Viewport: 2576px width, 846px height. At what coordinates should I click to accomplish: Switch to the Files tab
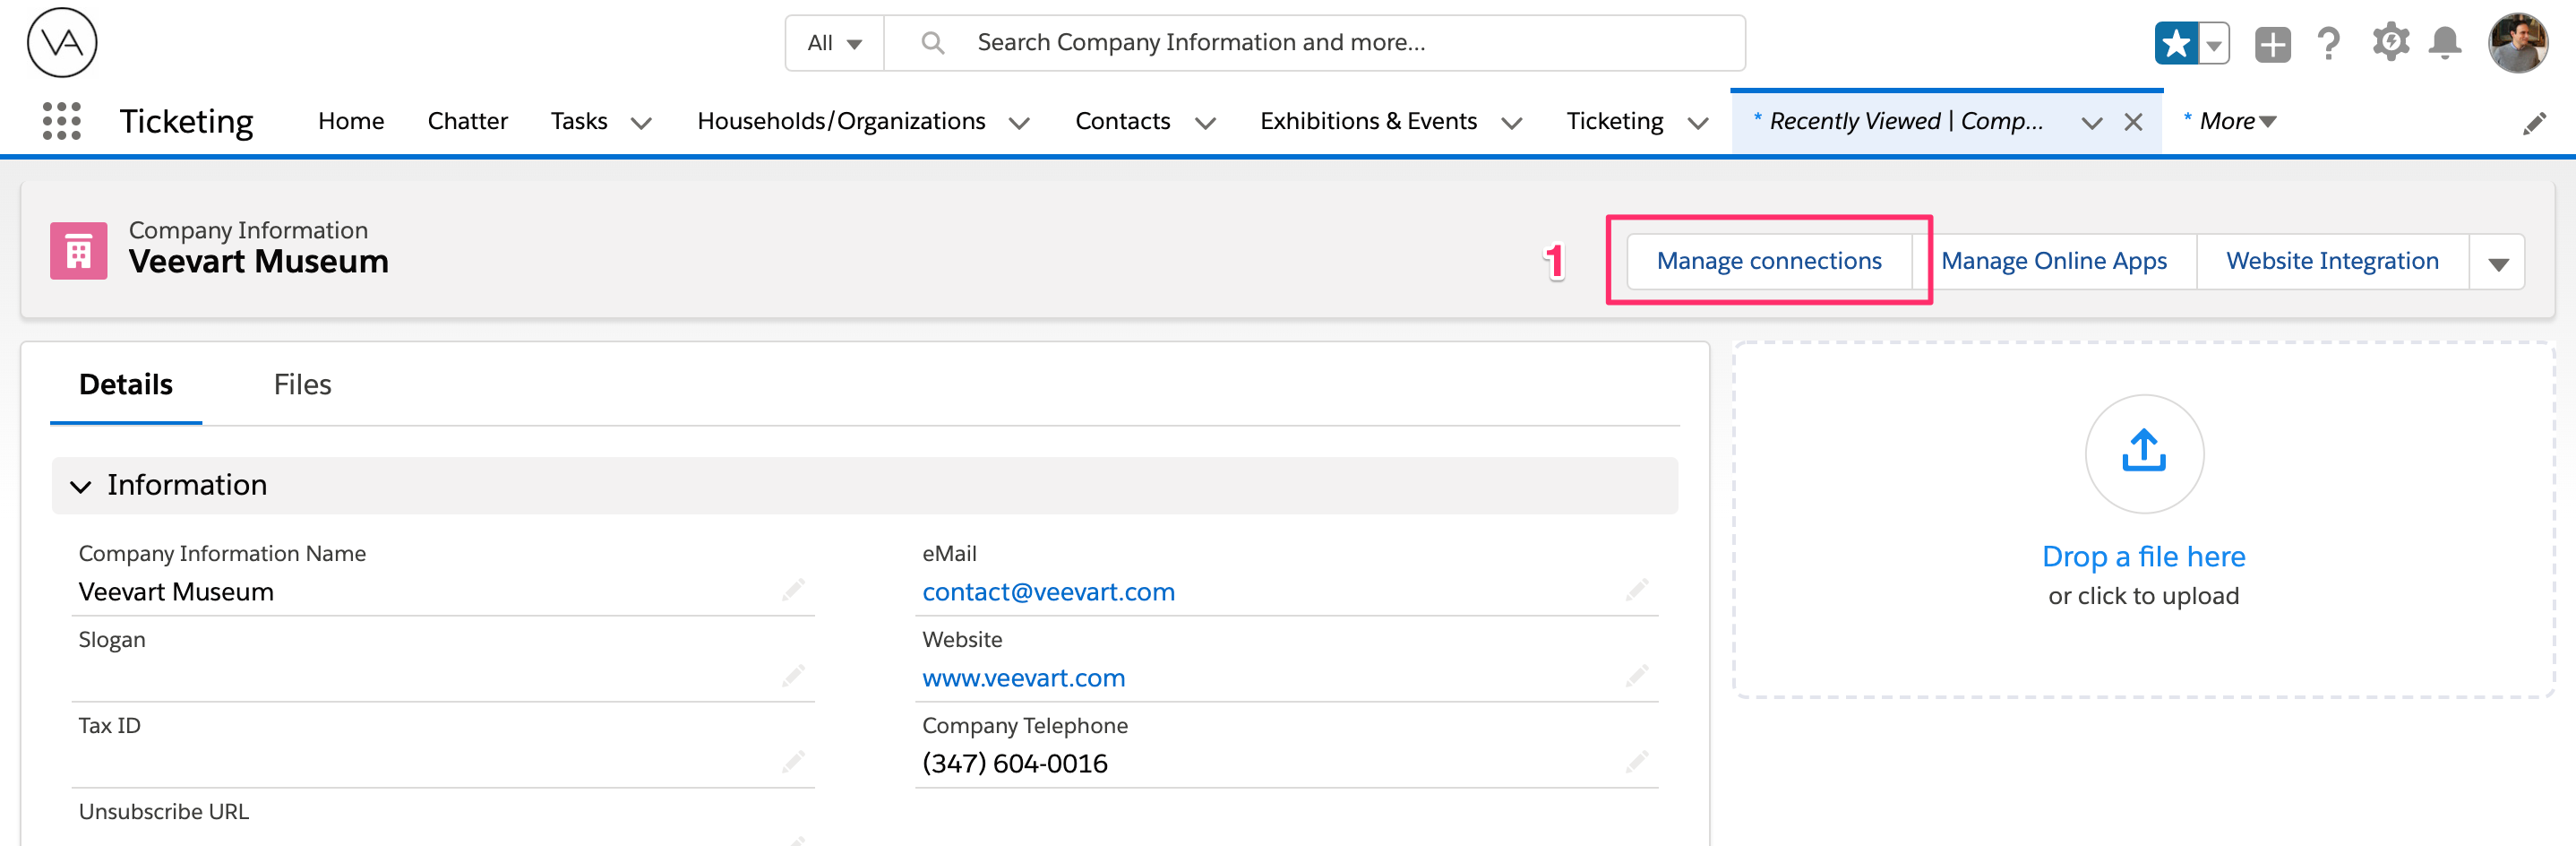tap(302, 384)
